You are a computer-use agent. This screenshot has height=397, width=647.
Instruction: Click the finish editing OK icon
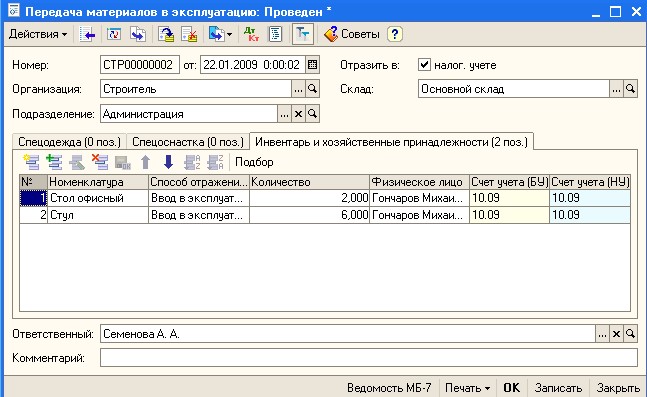[x=123, y=162]
